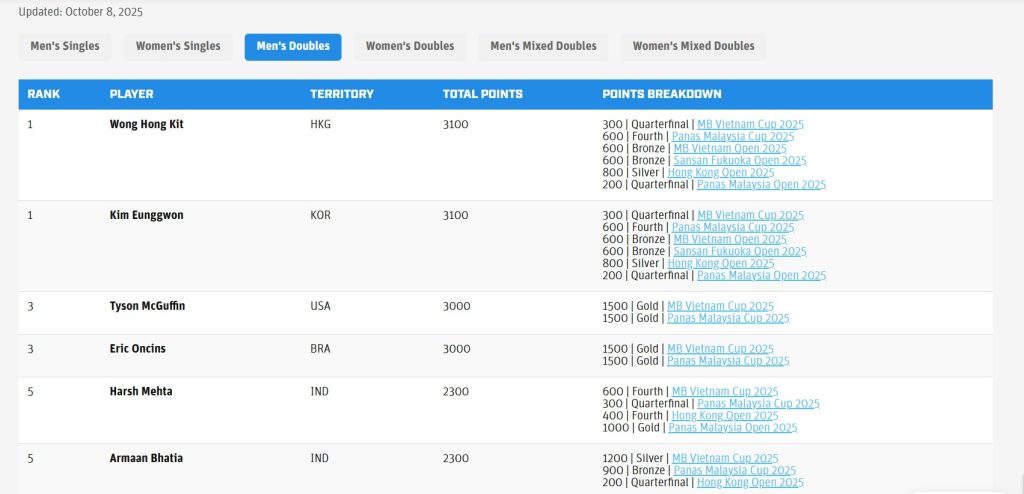This screenshot has height=494, width=1024.
Task: Open the Women's Singles tab
Action: tap(178, 46)
